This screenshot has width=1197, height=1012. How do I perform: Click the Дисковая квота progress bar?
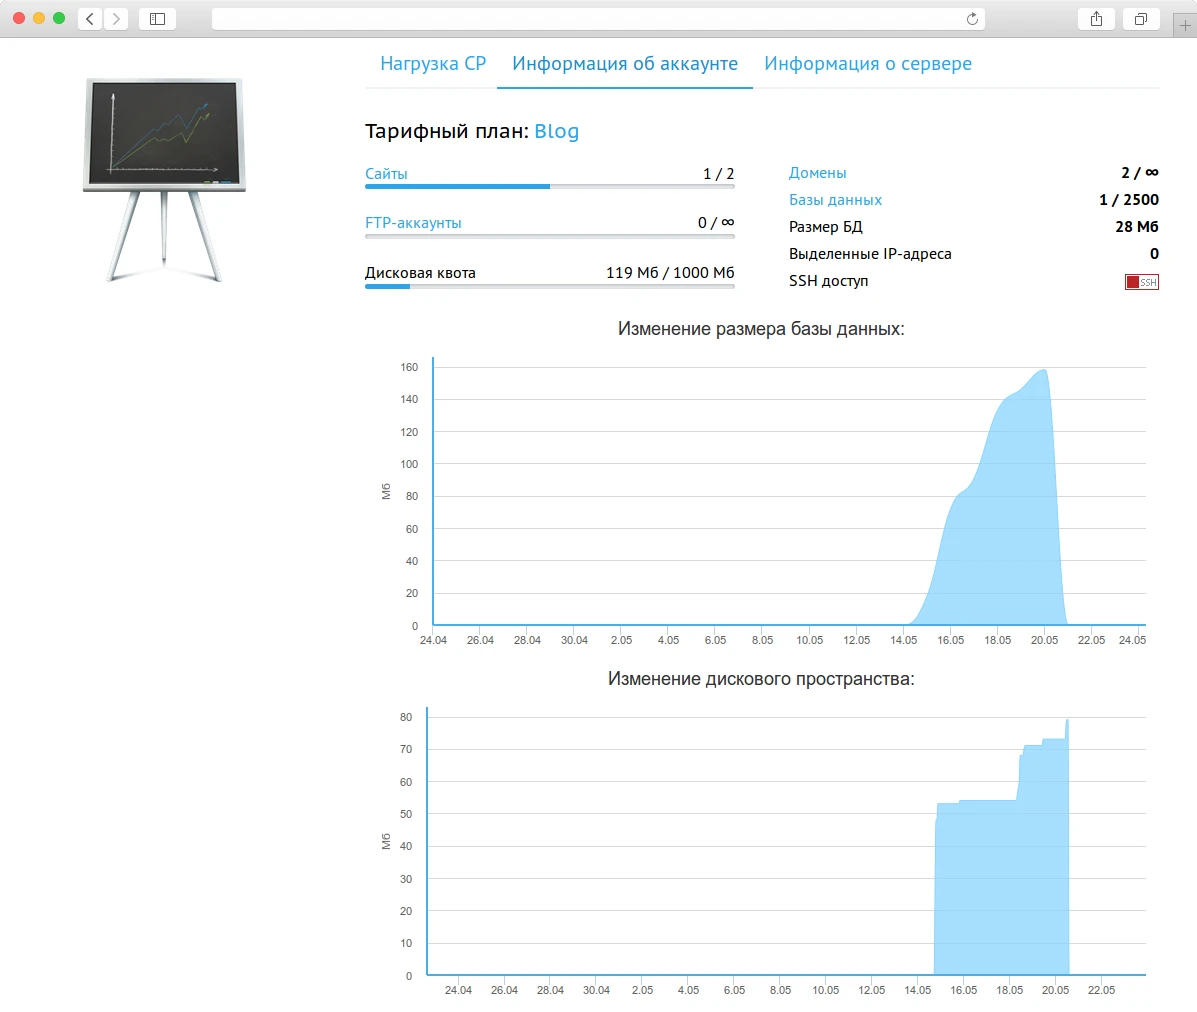(549, 286)
